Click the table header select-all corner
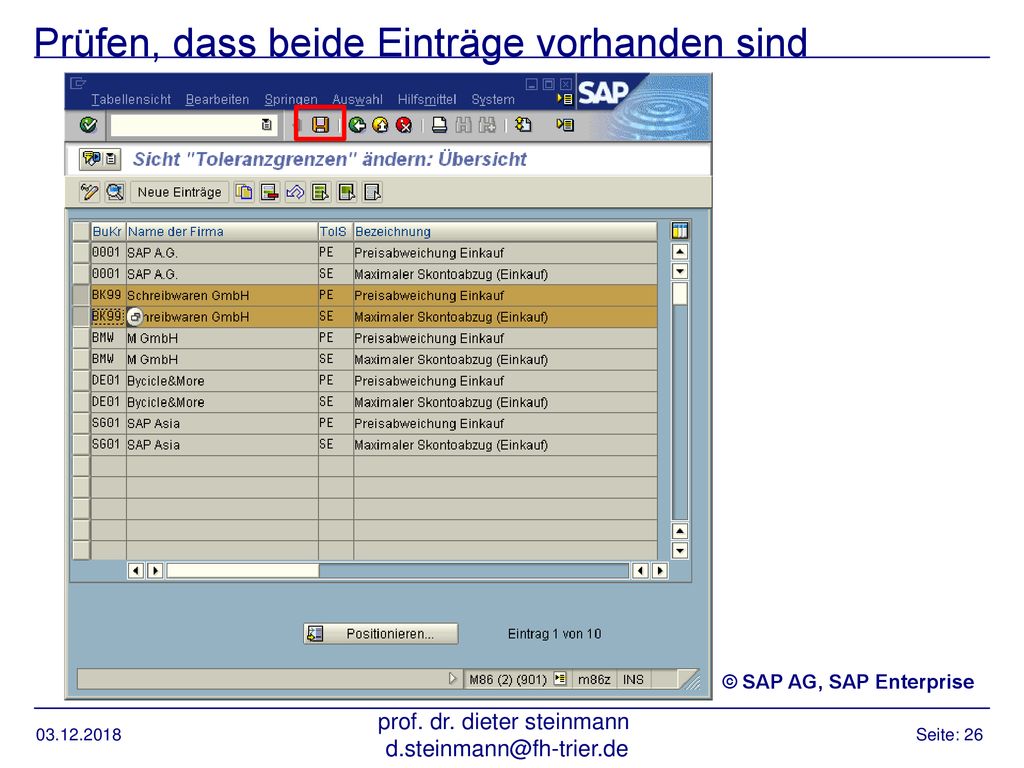Image resolution: width=1024 pixels, height=768 pixels. coord(81,231)
